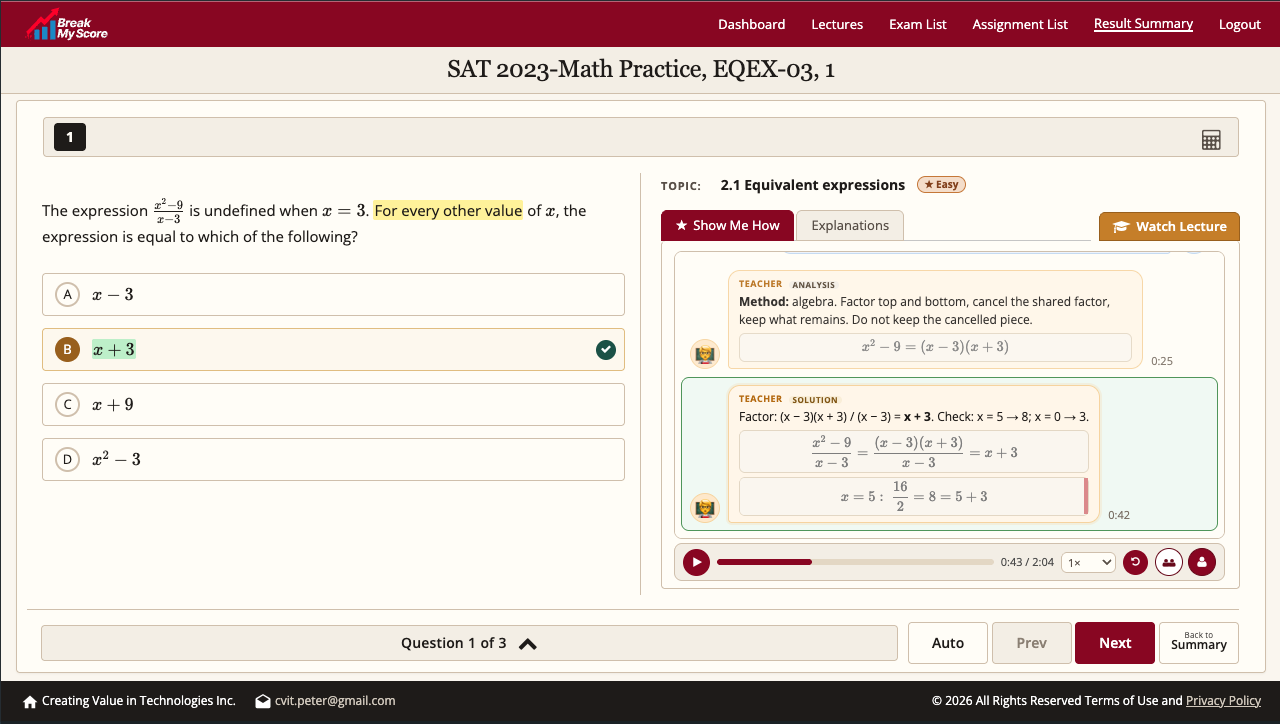Viewport: 1280px width, 724px height.
Task: Switch to the Explanations tab
Action: pos(850,225)
